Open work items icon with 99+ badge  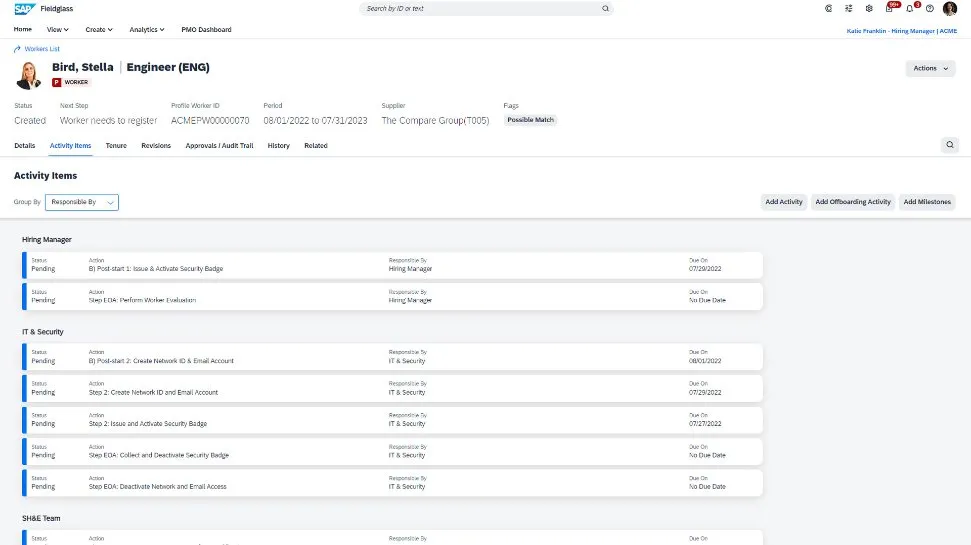click(x=889, y=8)
